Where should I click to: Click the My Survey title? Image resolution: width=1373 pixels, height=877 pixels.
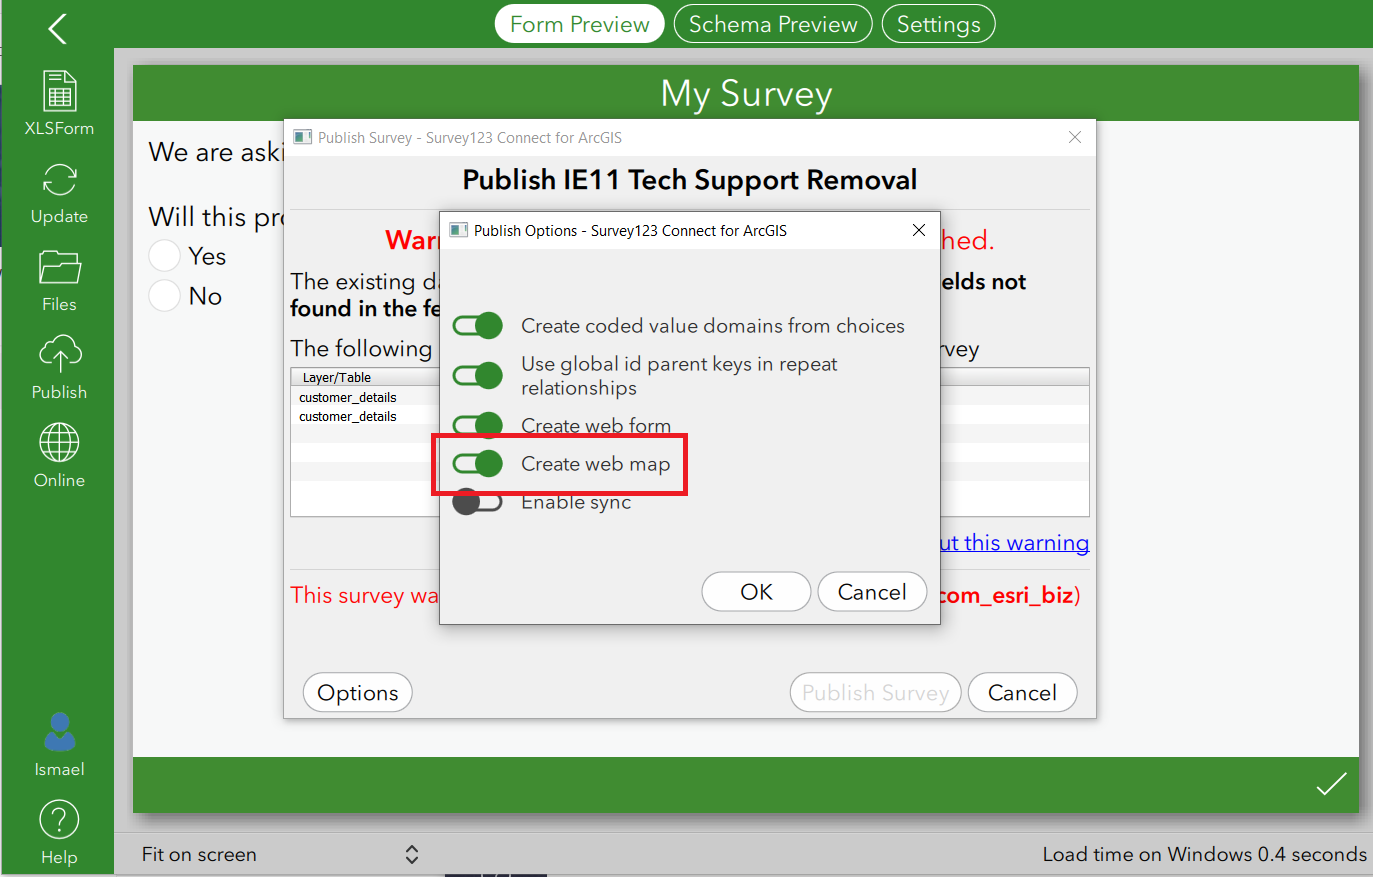[x=746, y=93]
